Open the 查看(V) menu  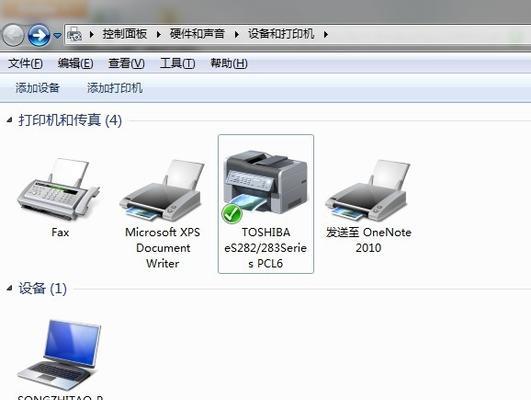pos(126,63)
